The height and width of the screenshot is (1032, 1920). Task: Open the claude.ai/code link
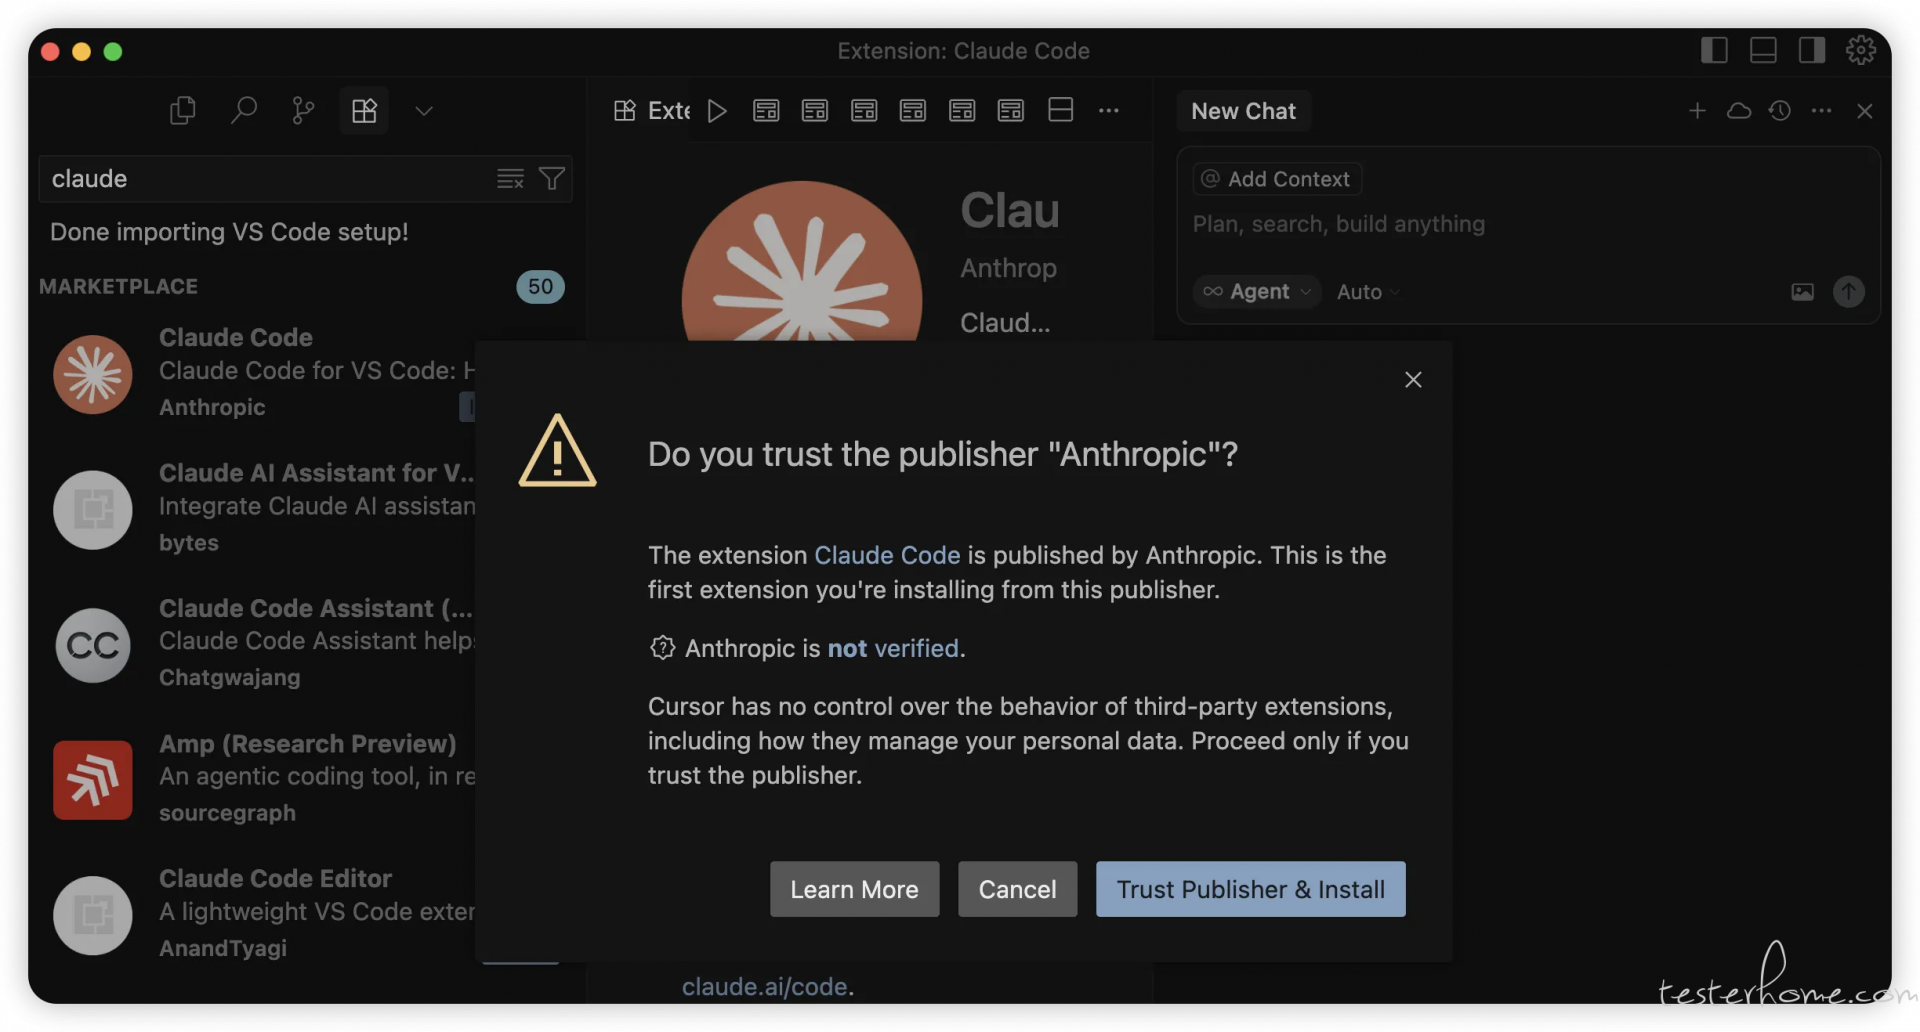click(765, 987)
